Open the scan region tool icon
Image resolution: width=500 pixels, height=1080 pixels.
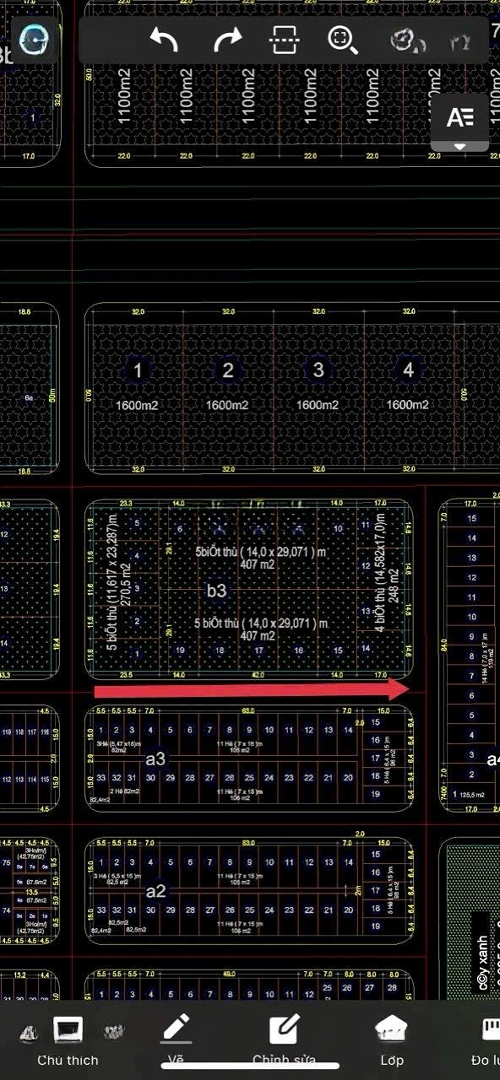click(284, 40)
